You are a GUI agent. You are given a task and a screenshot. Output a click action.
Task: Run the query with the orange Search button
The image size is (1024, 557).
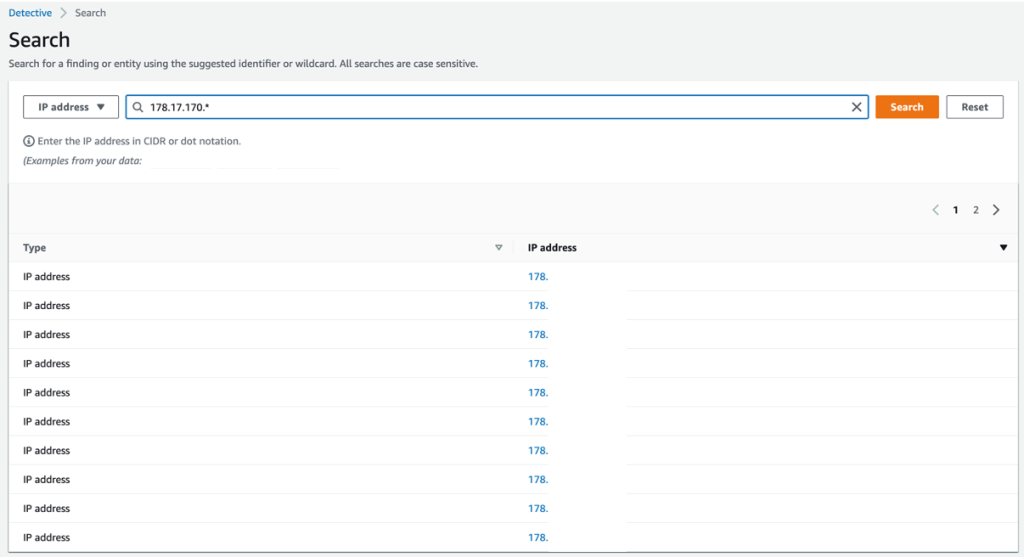906,107
